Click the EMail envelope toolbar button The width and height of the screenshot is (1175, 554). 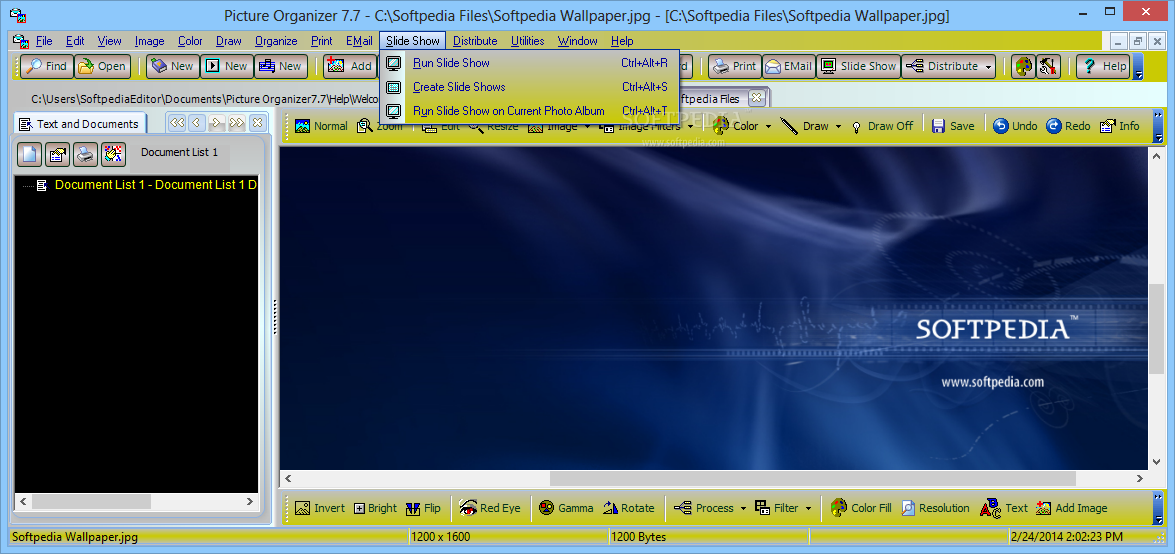(x=788, y=66)
